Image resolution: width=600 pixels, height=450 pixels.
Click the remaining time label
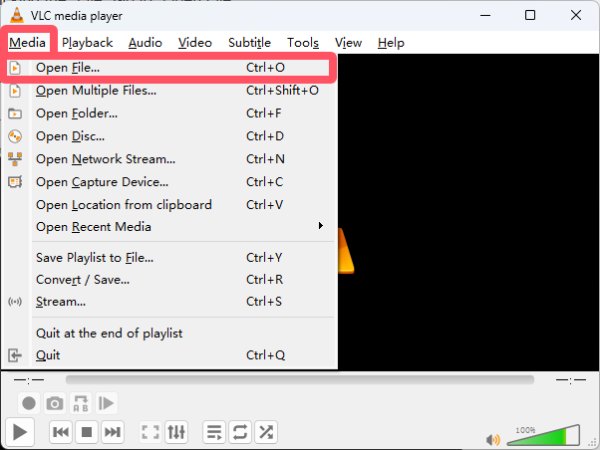point(571,380)
